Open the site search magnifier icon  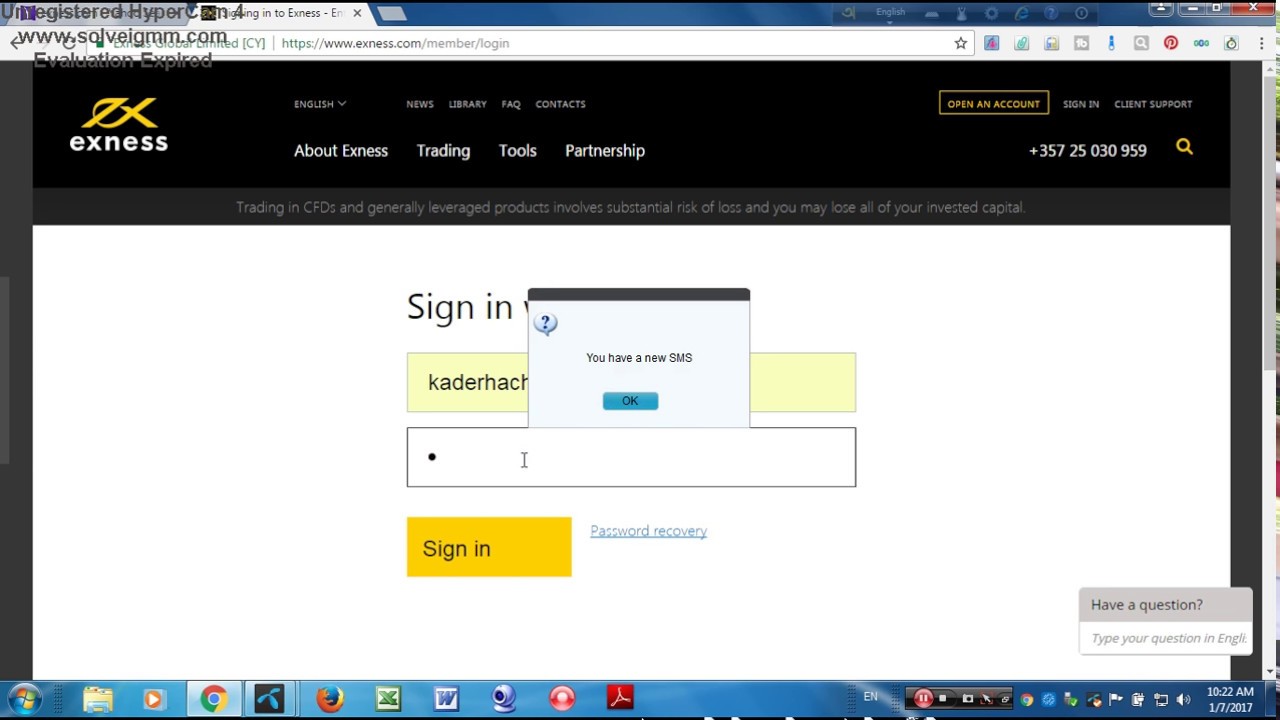1184,147
